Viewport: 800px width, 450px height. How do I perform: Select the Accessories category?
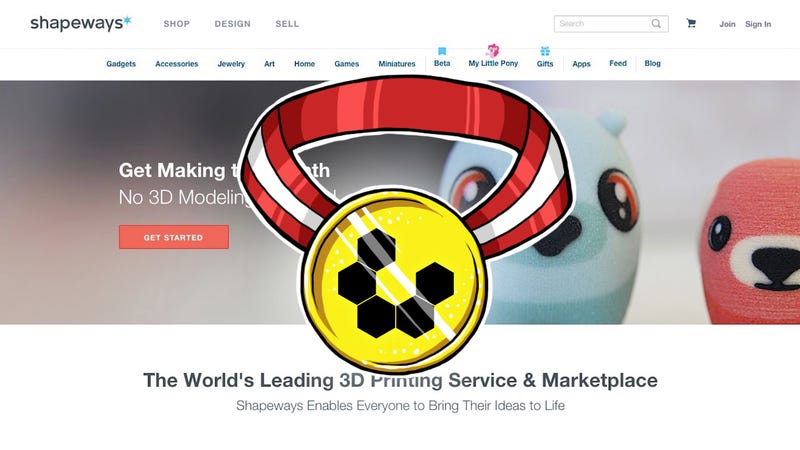click(177, 64)
